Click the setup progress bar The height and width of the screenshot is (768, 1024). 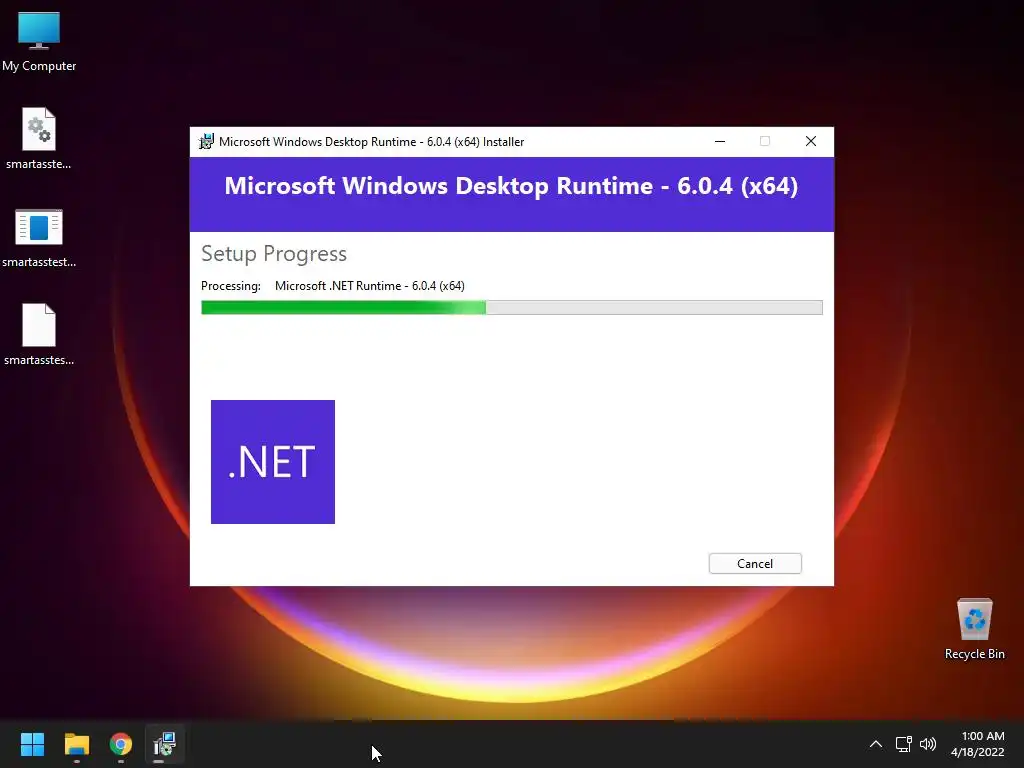pos(511,308)
